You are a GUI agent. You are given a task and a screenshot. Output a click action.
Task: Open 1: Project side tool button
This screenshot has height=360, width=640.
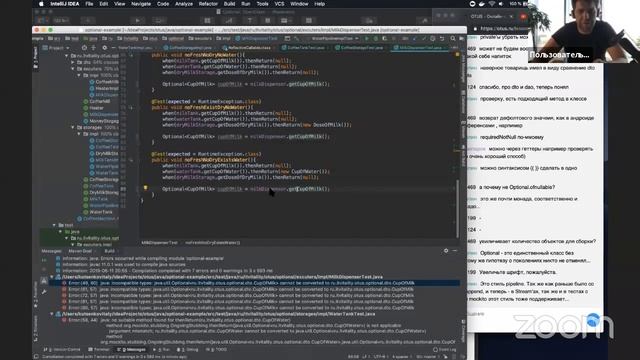[x=36, y=58]
